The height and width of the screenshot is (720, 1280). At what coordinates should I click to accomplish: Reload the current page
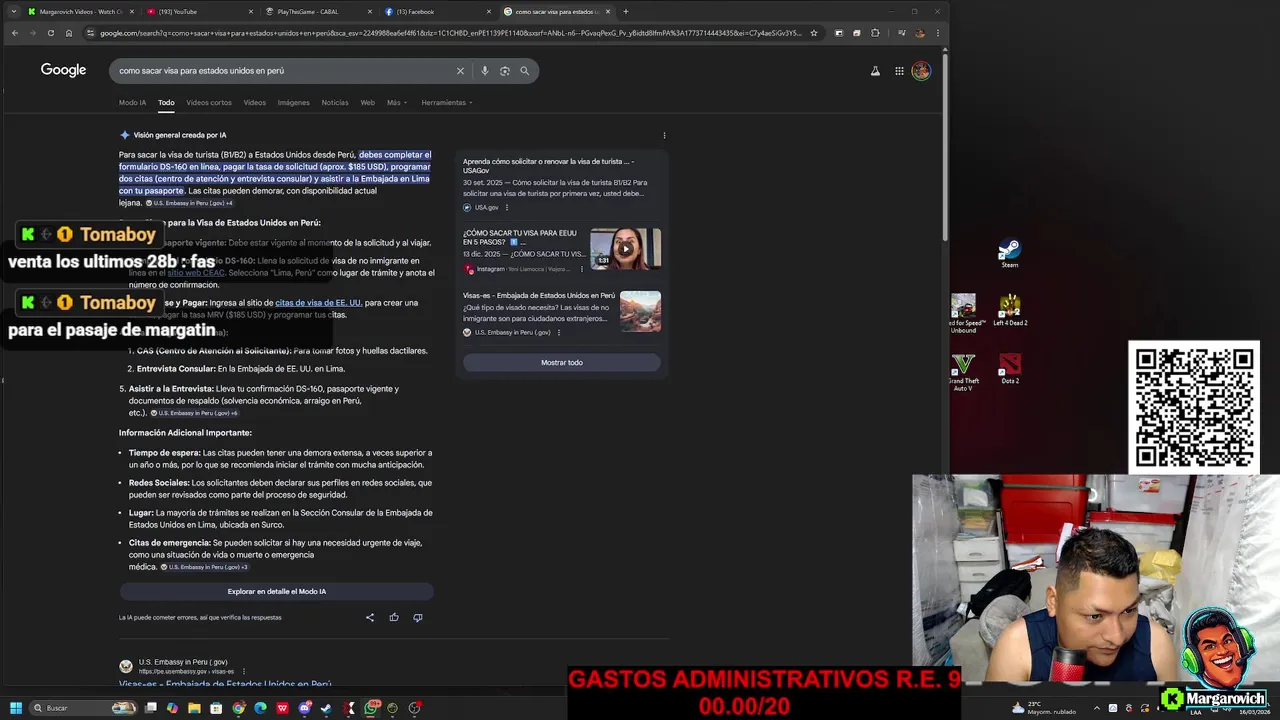click(50, 33)
